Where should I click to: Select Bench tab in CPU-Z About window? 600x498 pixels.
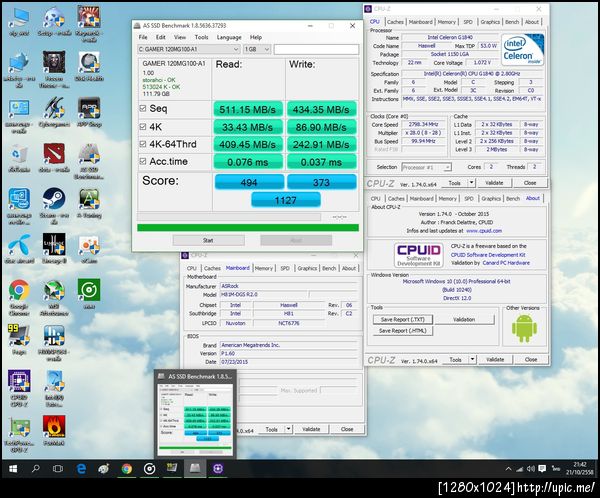[x=513, y=199]
